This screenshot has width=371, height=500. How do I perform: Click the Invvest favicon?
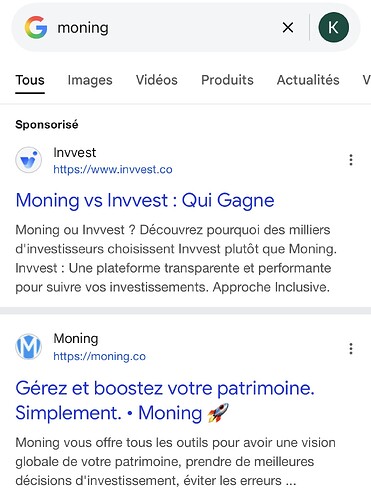pos(29,160)
